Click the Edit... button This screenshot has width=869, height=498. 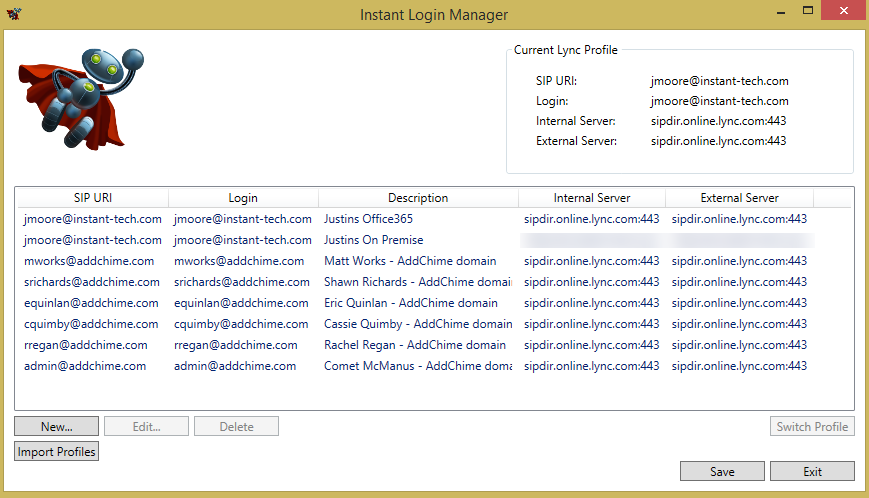click(146, 427)
